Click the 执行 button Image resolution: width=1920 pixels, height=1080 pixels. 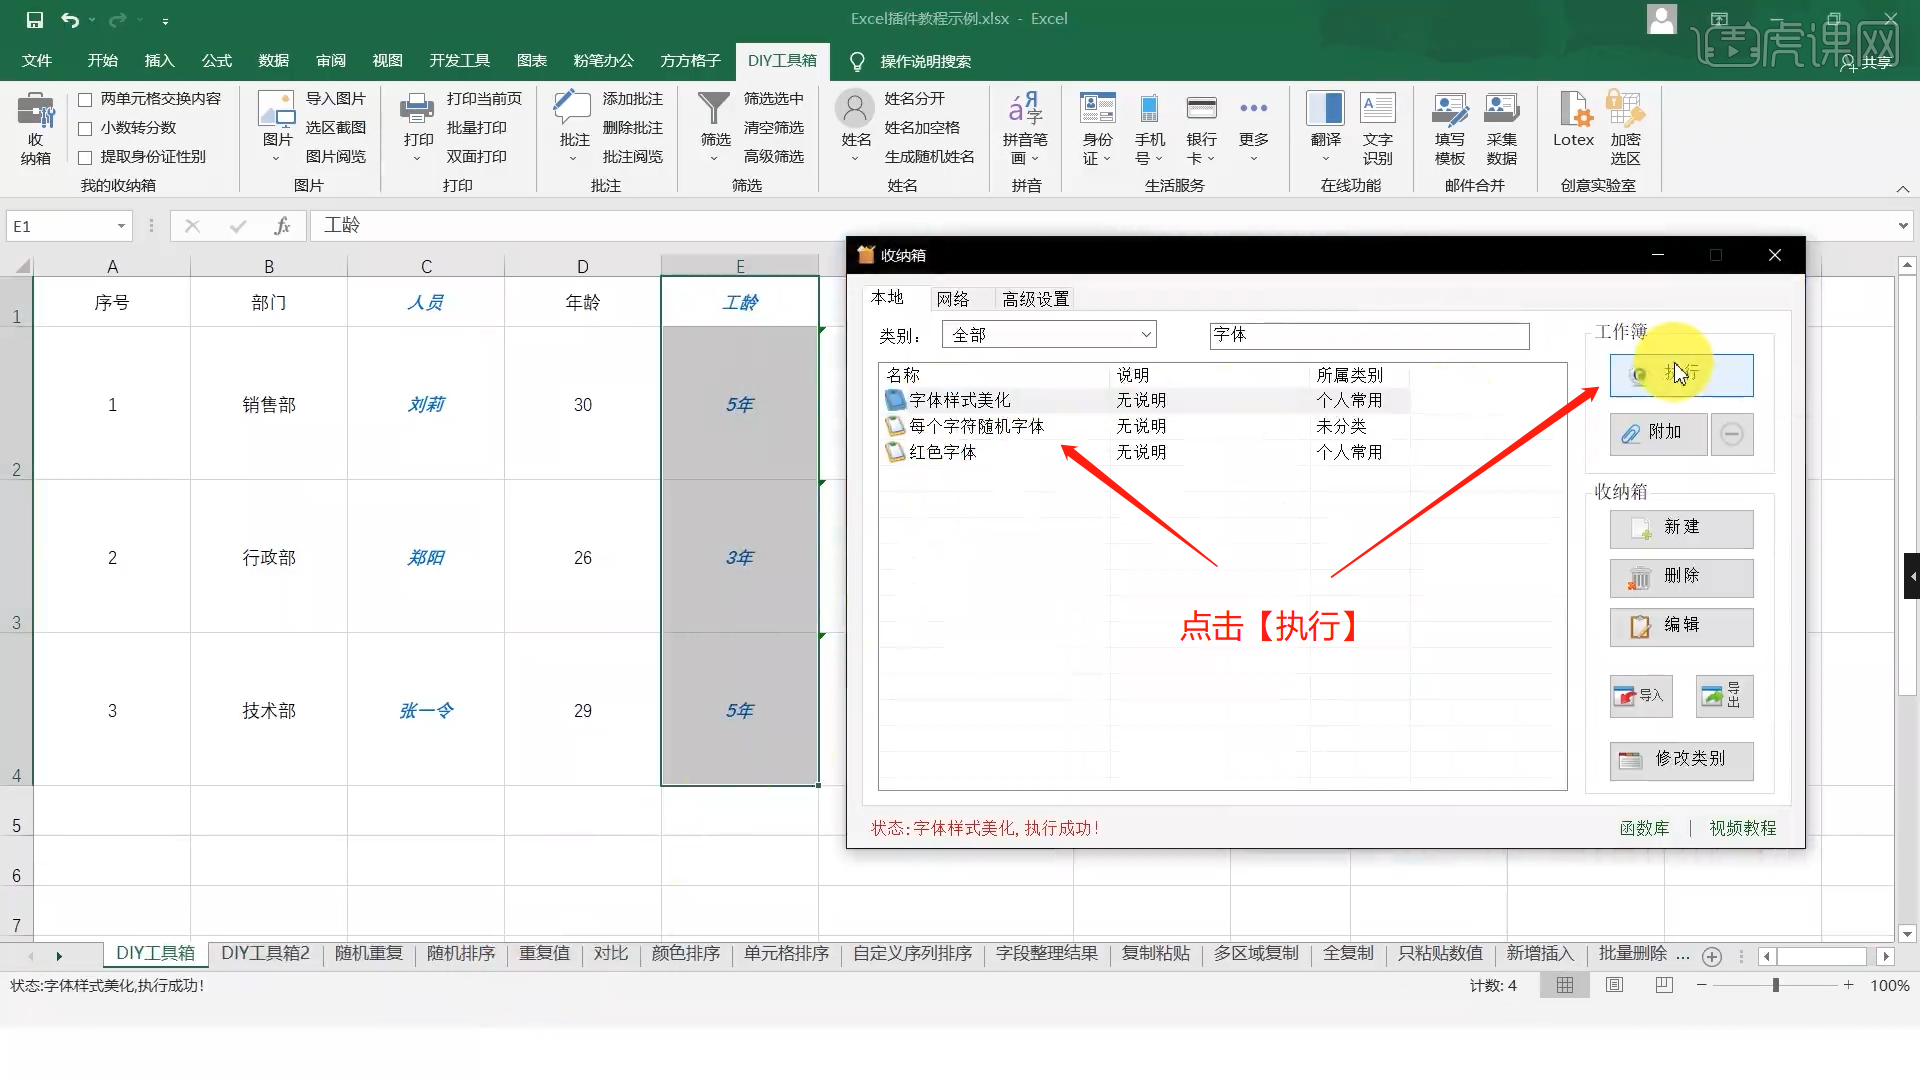click(1681, 375)
